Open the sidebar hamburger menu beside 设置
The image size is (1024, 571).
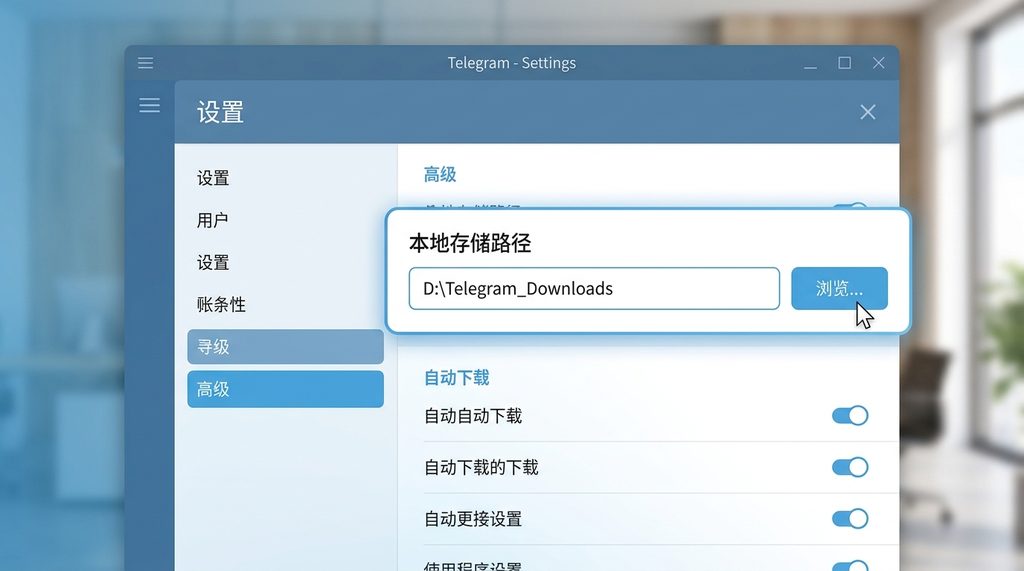pyautogui.click(x=150, y=105)
